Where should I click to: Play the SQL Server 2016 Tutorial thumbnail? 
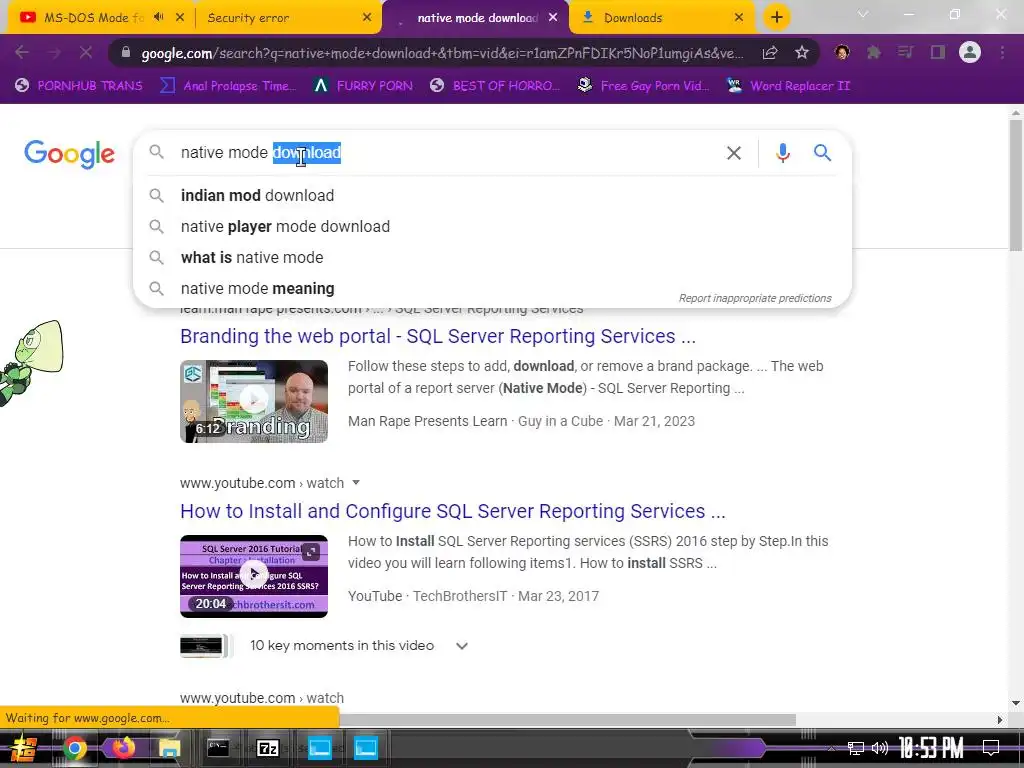point(254,576)
